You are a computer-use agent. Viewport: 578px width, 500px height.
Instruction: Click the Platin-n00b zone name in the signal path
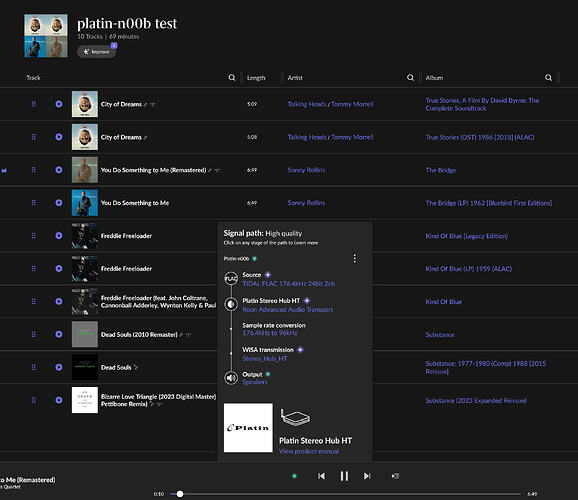236,258
